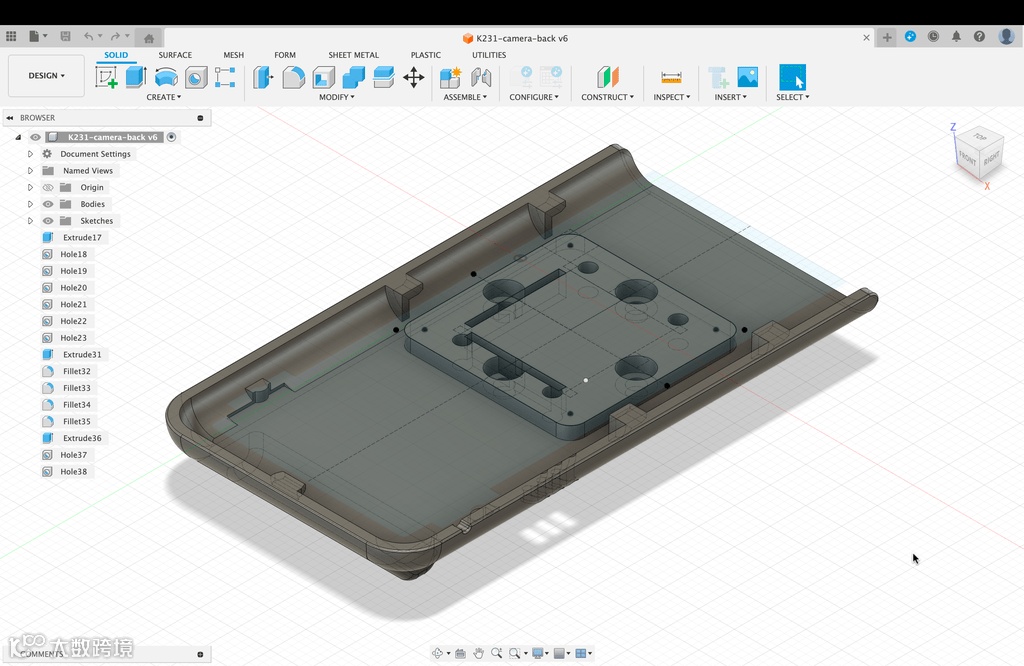
Task: Open the ASSEMBLE dropdown menu
Action: (x=465, y=97)
